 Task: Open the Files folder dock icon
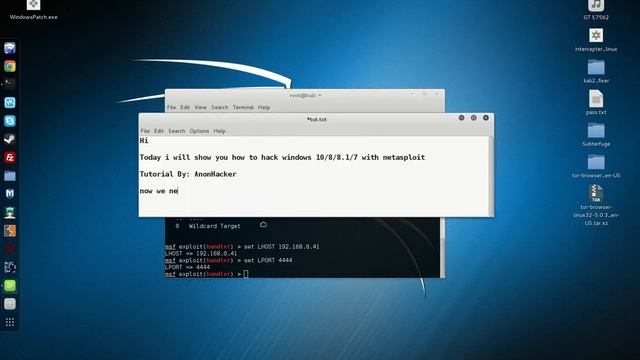[x=10, y=176]
